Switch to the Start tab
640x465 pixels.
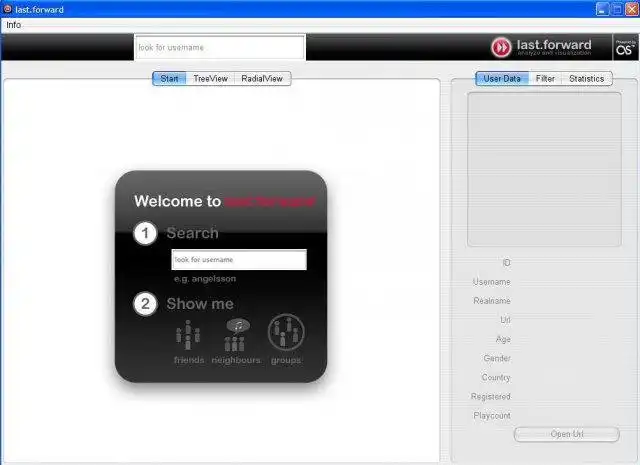pyautogui.click(x=169, y=78)
